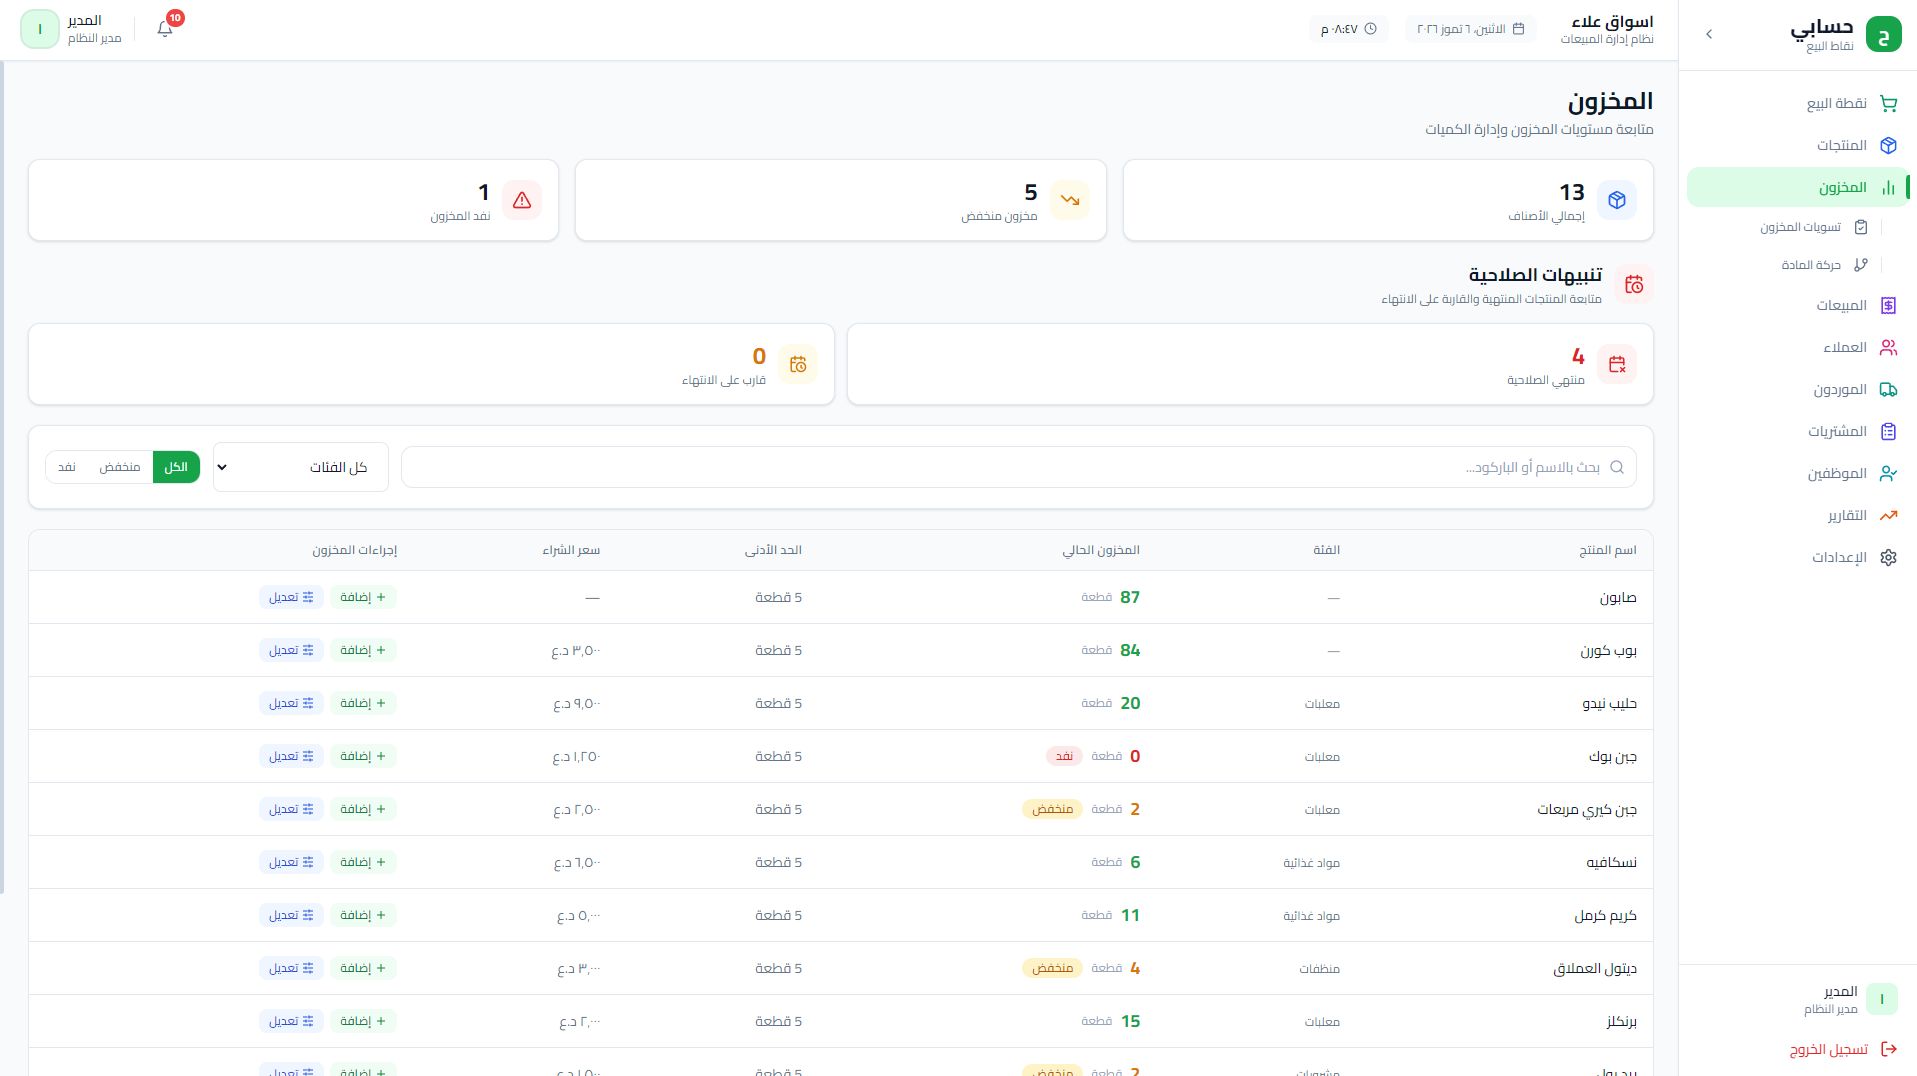Viewport: 1917px width, 1076px height.
Task: Click الموظفون staff icon in sidebar
Action: (1888, 473)
